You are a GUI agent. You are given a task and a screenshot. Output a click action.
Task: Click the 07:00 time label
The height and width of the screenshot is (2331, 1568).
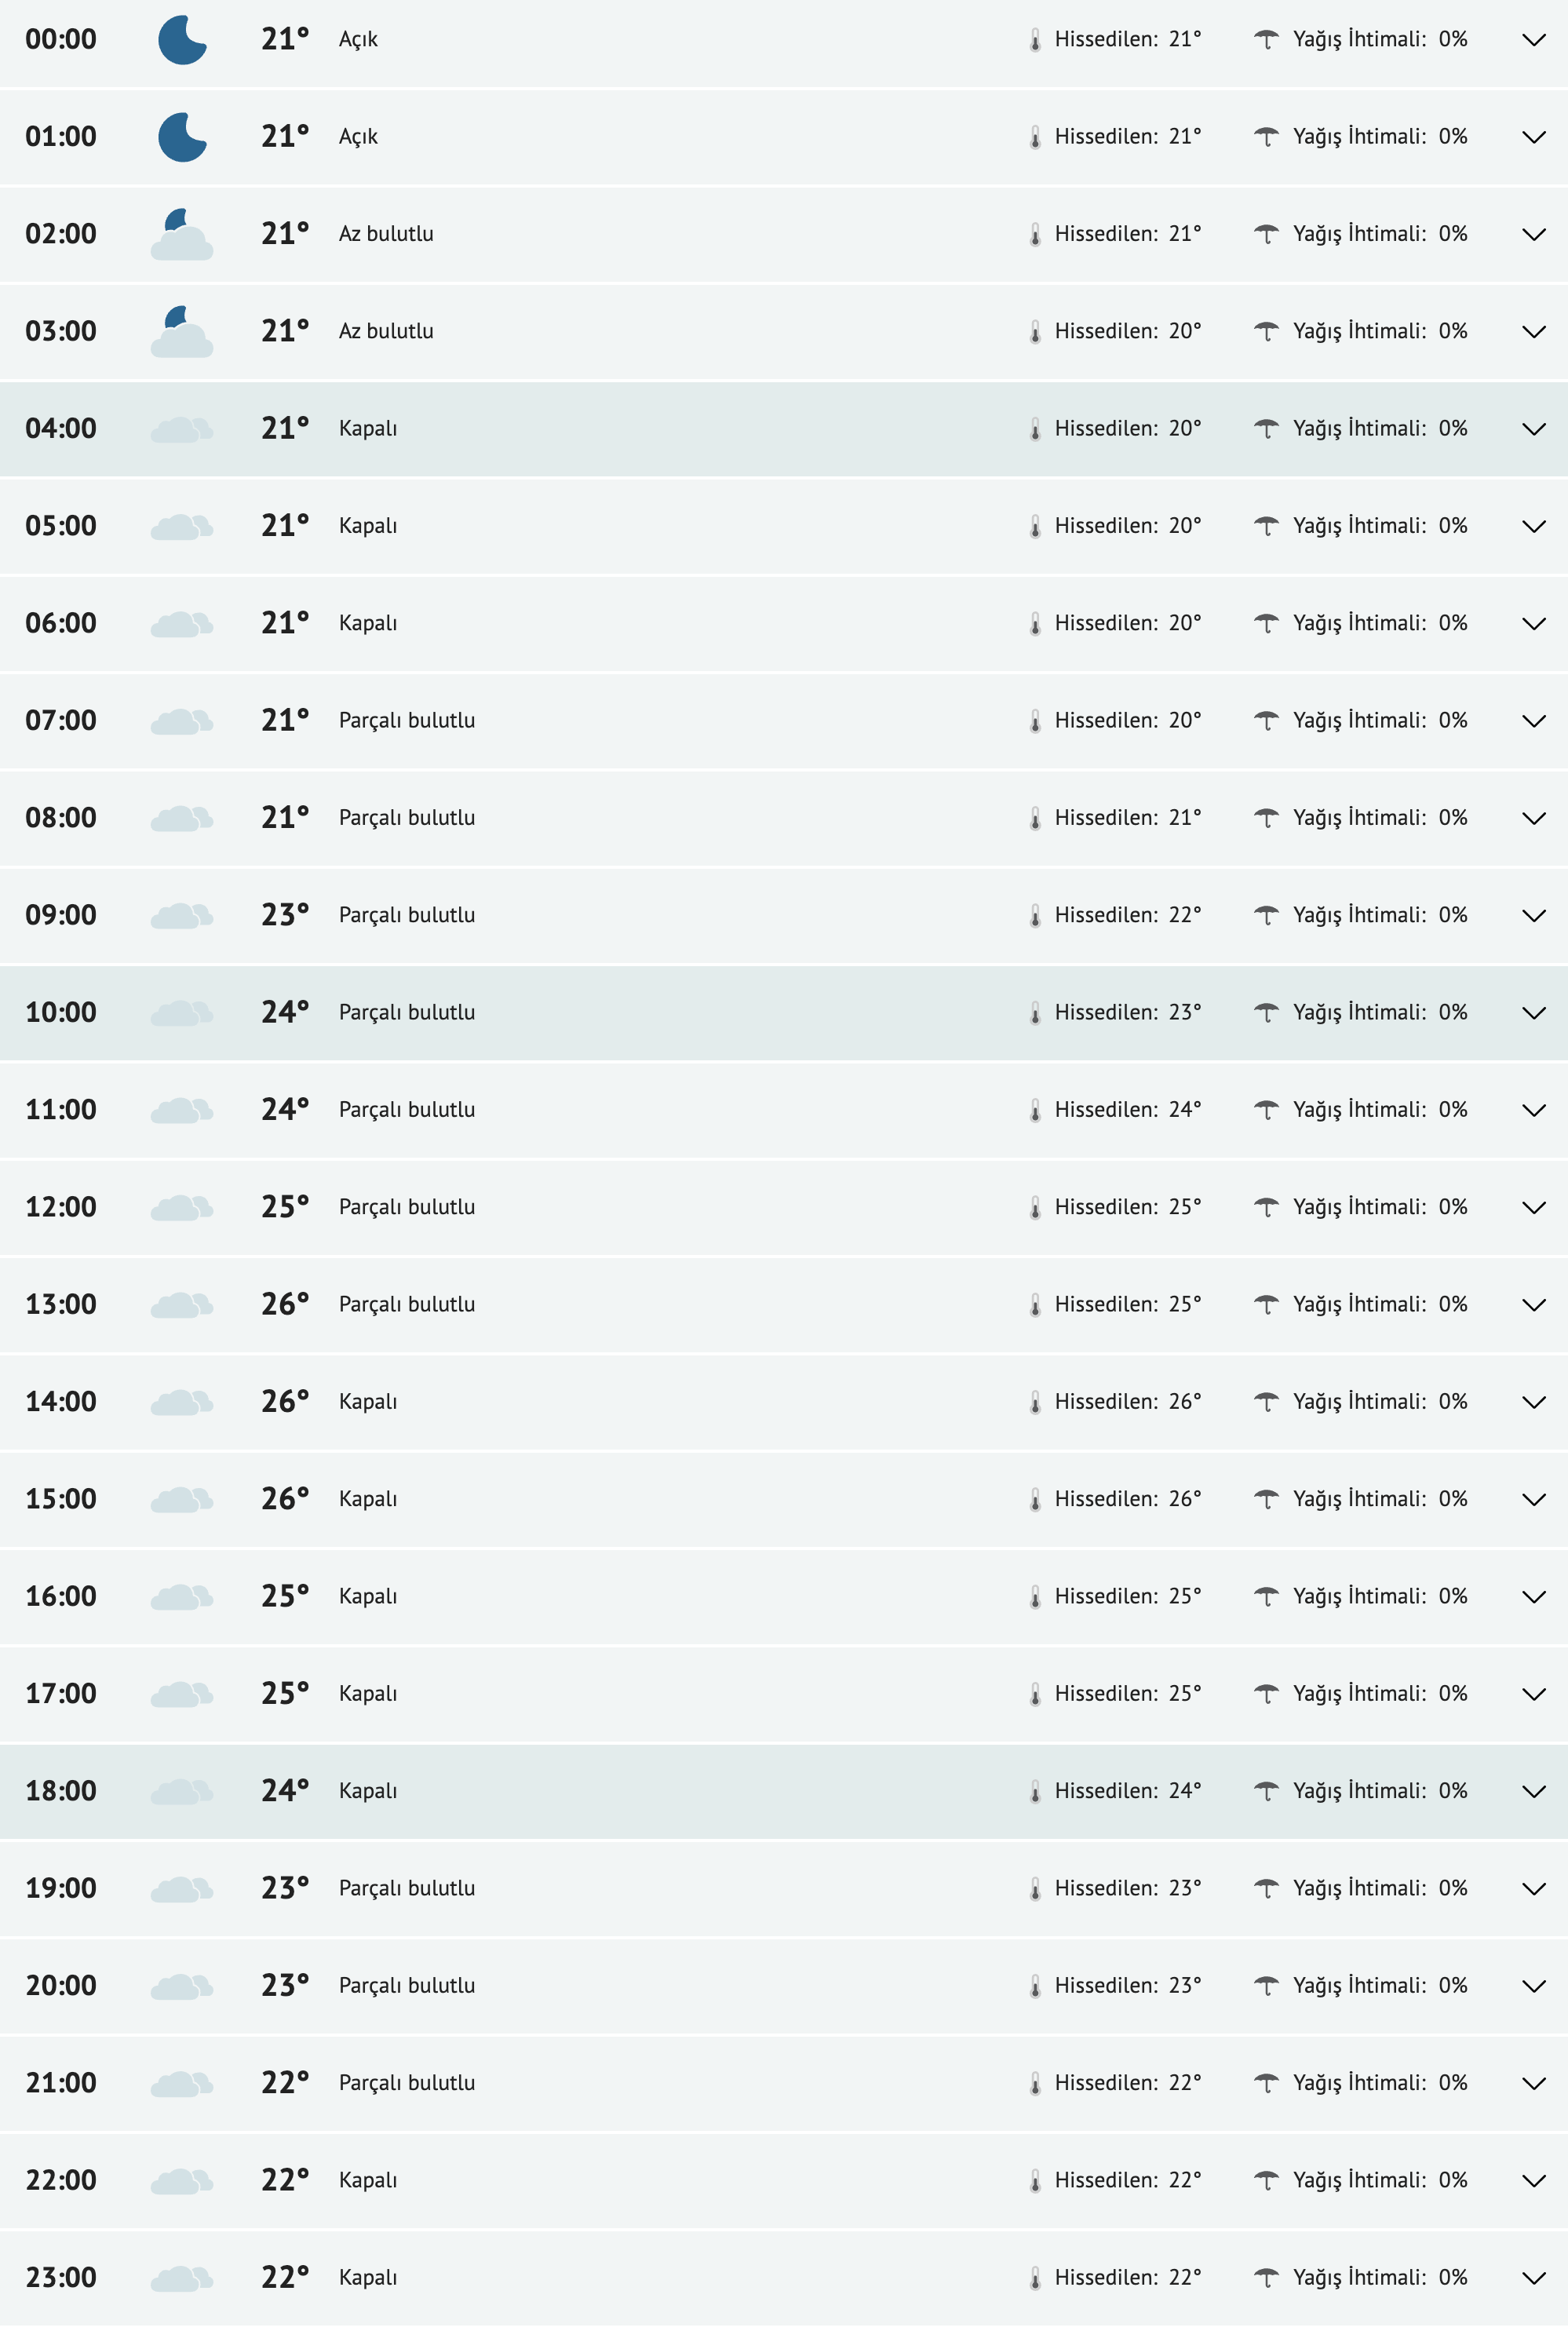point(61,720)
